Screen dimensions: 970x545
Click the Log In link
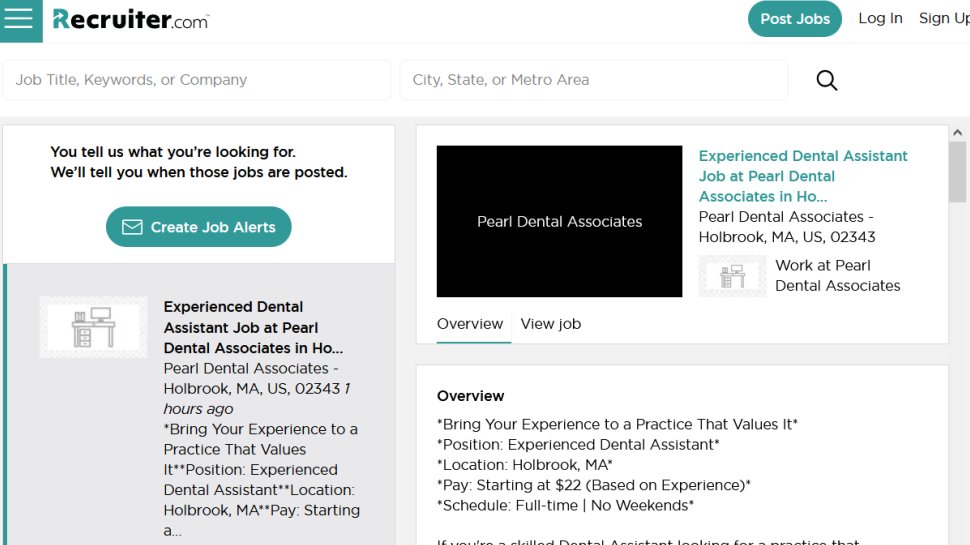880,19
